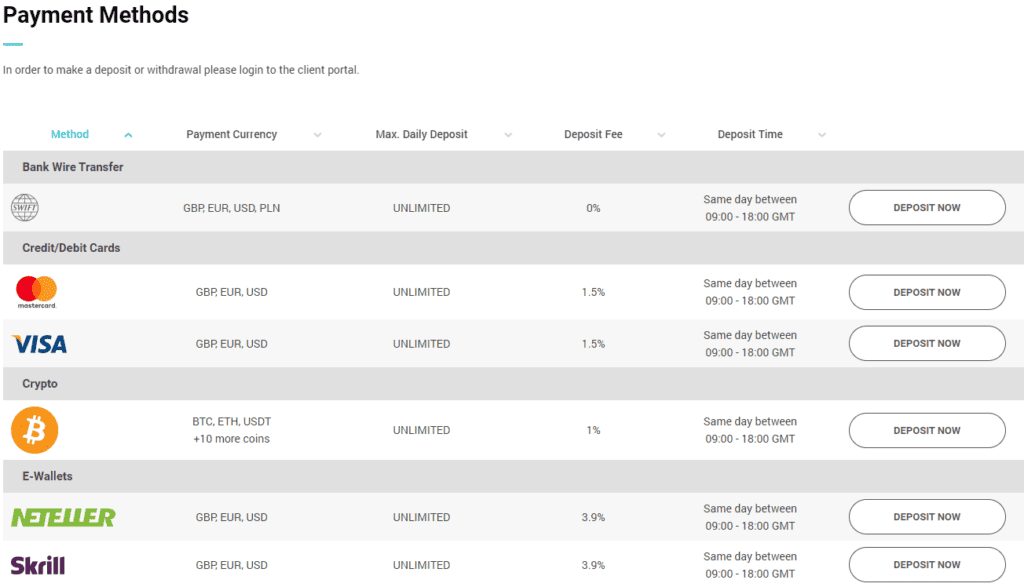Viewport: 1024px width, 587px height.
Task: Click the VISA logo
Action: [x=39, y=344]
